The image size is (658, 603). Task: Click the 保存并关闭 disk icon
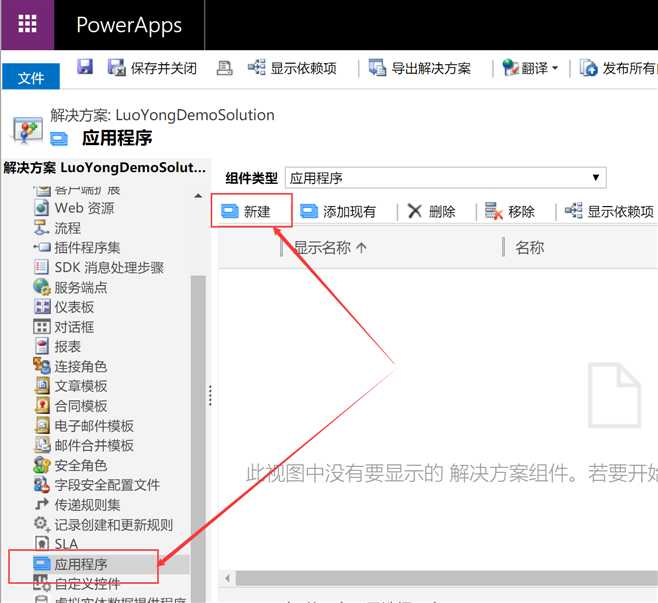(x=116, y=67)
